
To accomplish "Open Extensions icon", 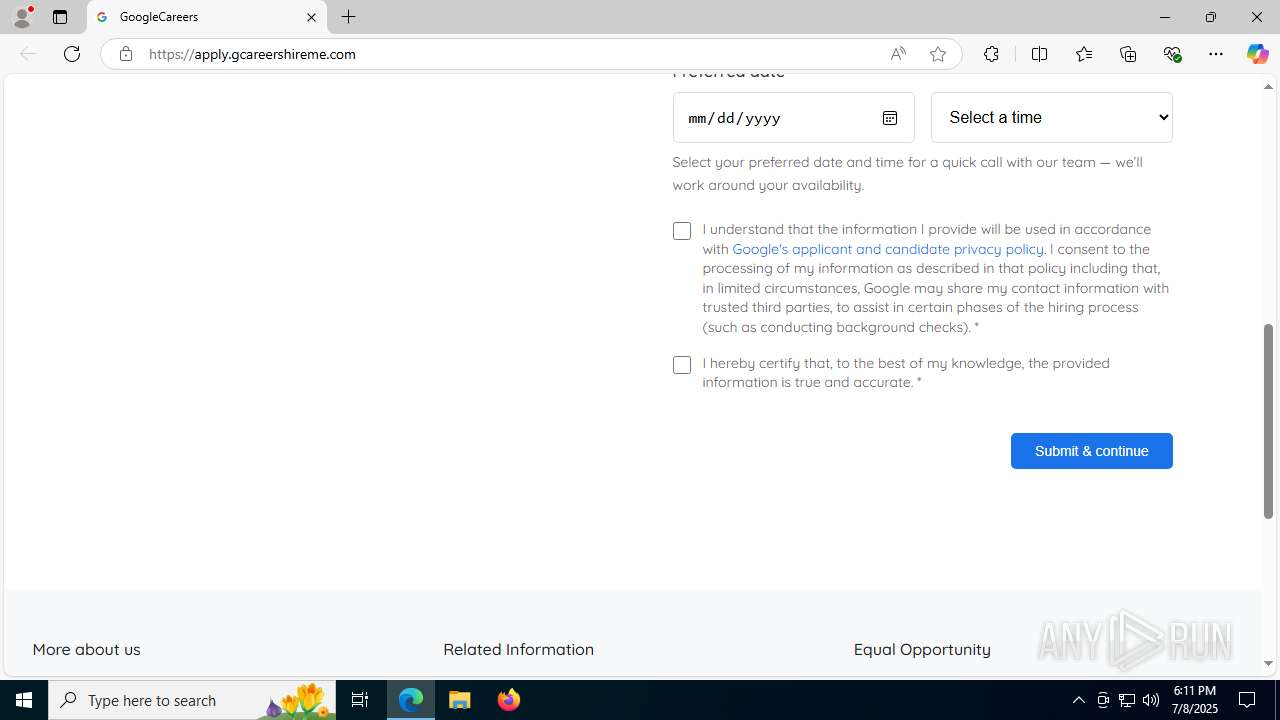I will point(991,54).
